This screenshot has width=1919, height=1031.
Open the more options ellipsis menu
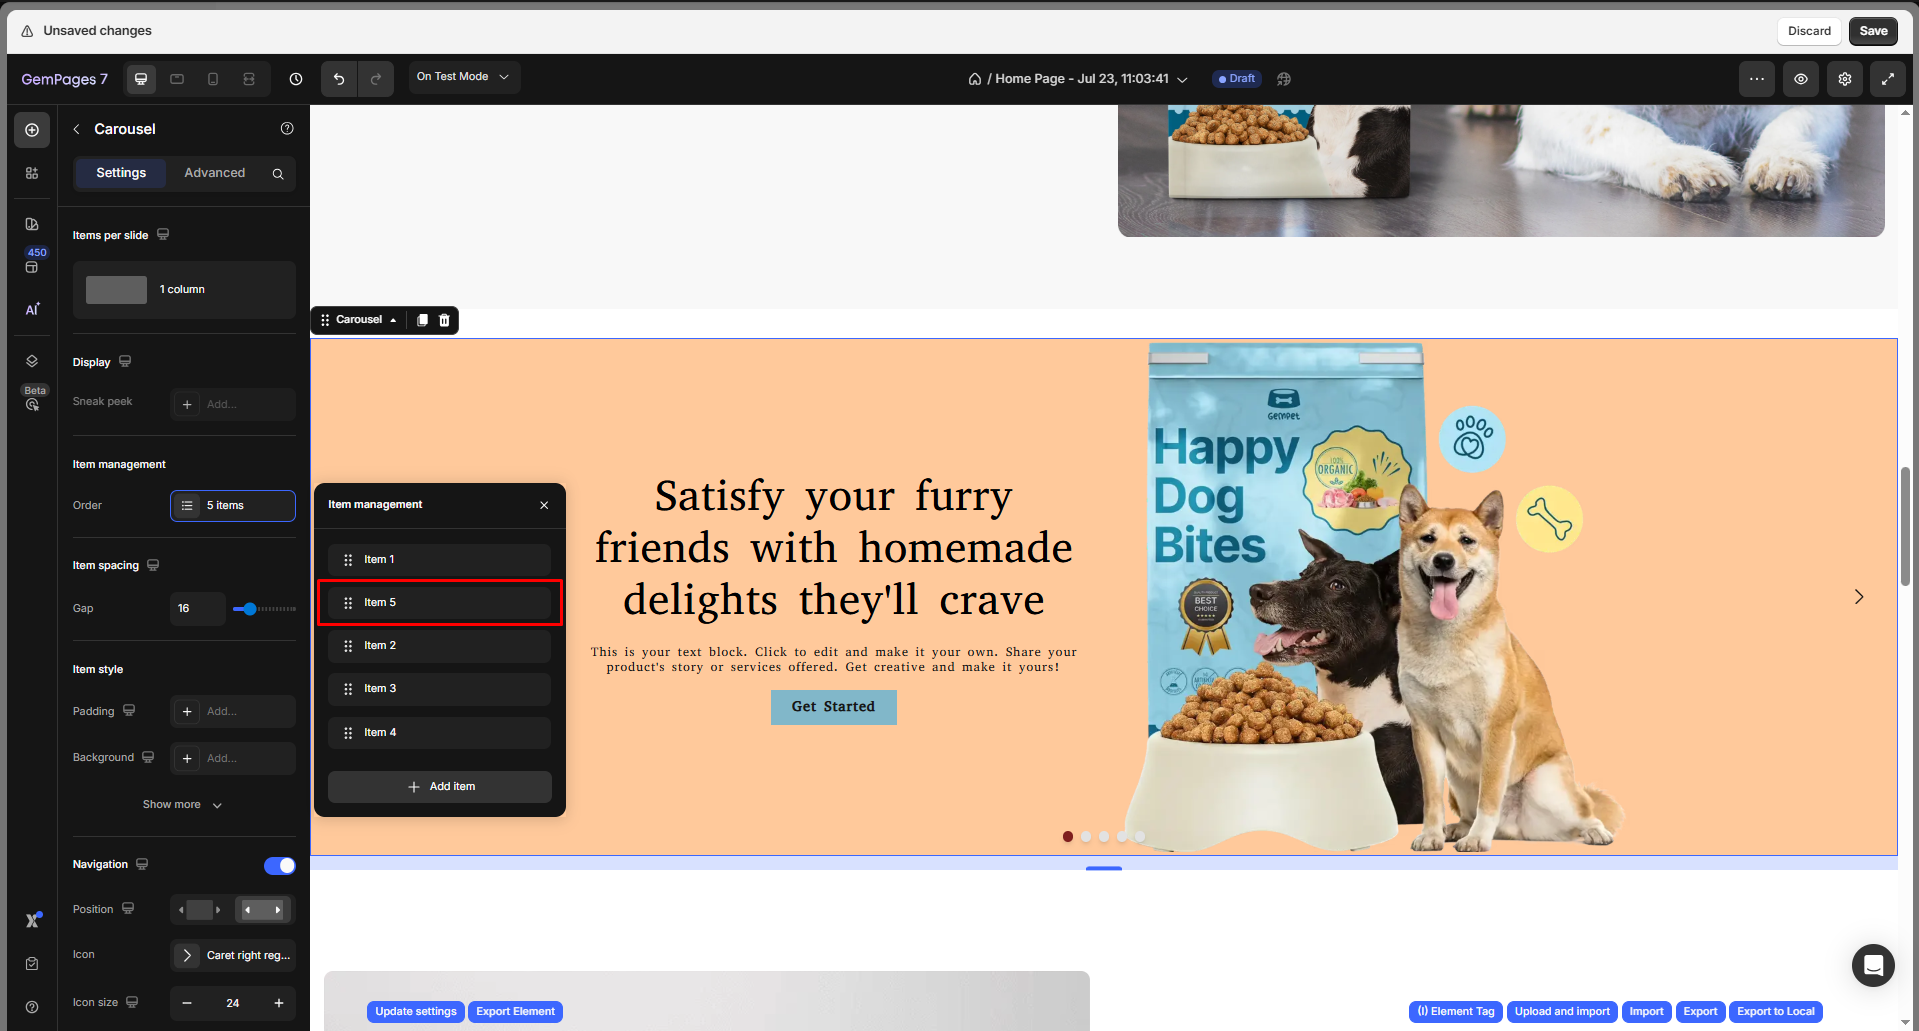pos(1757,79)
